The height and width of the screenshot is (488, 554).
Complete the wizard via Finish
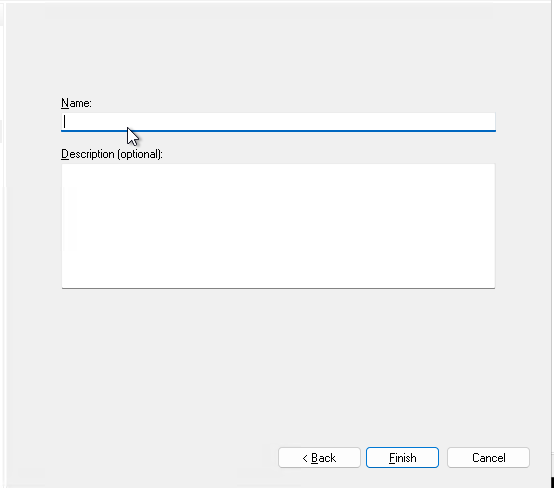402,458
